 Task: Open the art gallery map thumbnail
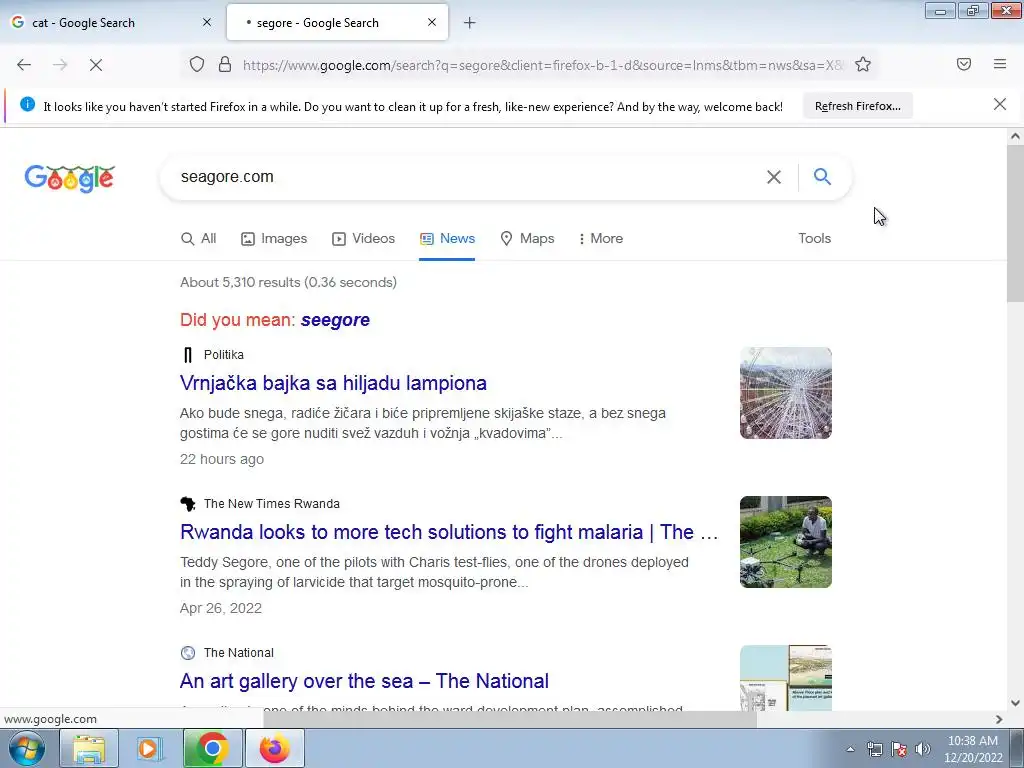click(786, 678)
